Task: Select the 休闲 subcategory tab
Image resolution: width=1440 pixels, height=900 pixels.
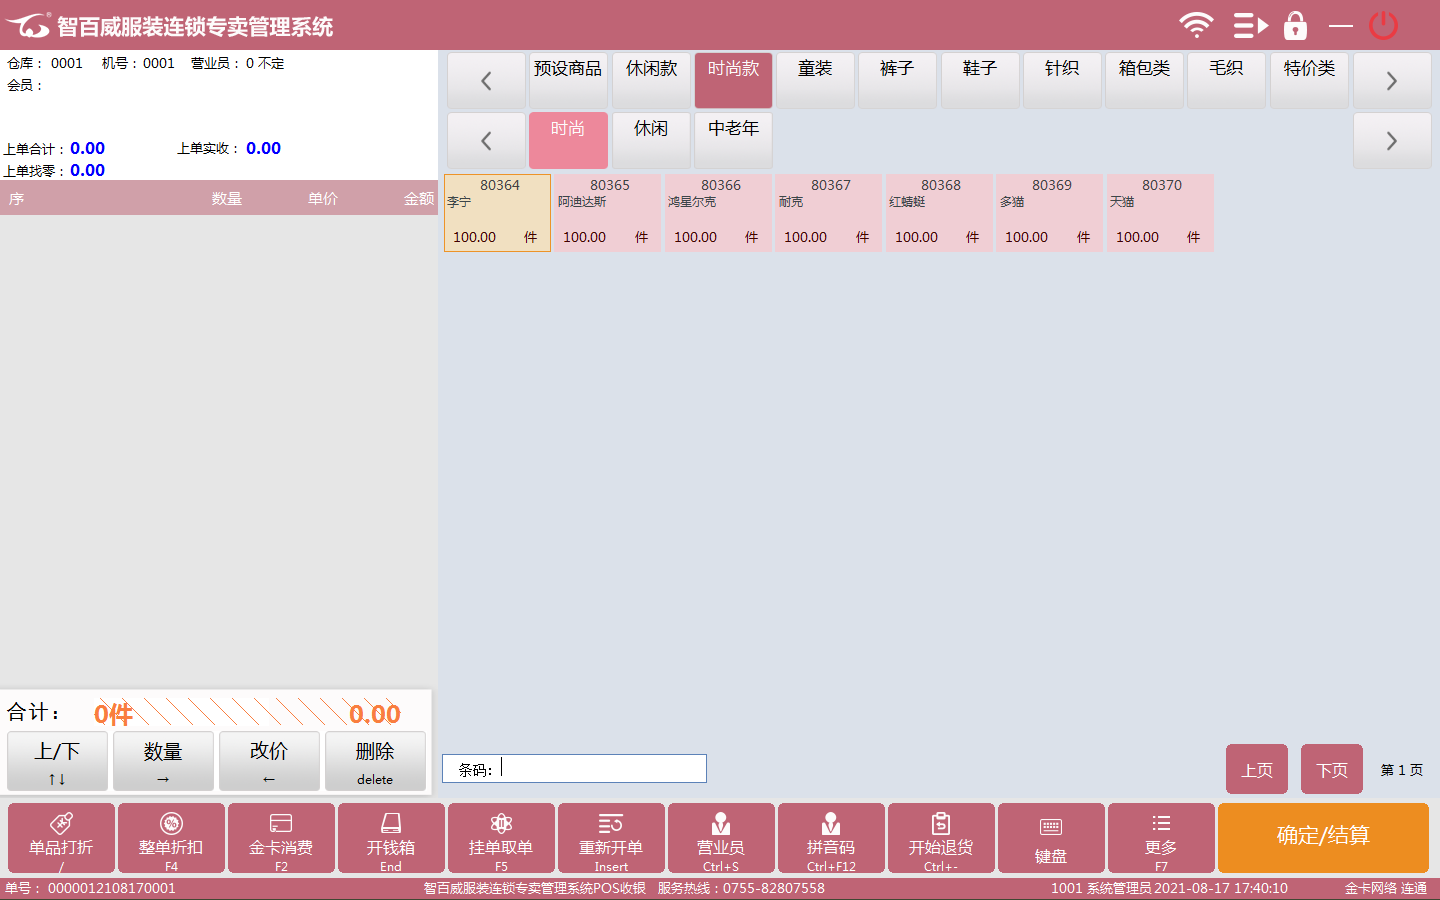Action: (651, 140)
